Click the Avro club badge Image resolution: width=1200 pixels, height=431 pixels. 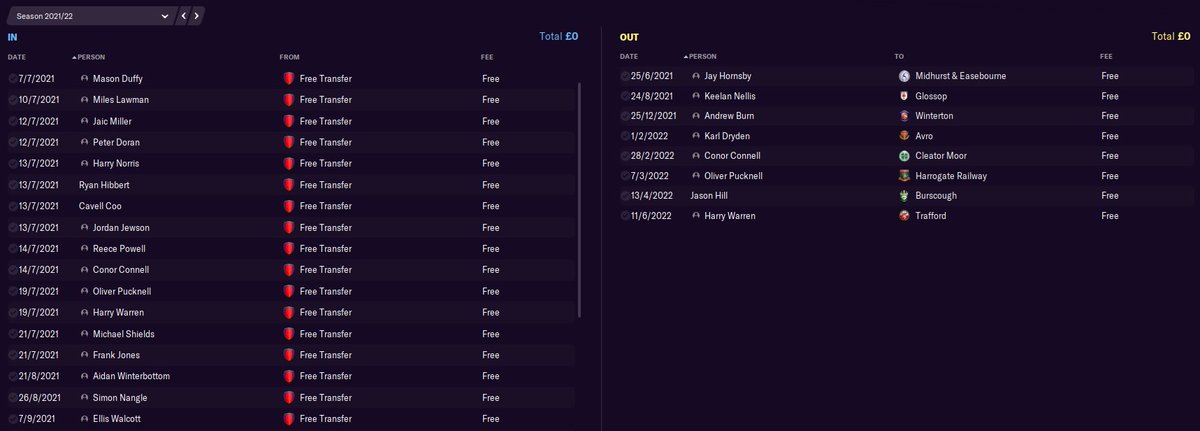[x=904, y=136]
